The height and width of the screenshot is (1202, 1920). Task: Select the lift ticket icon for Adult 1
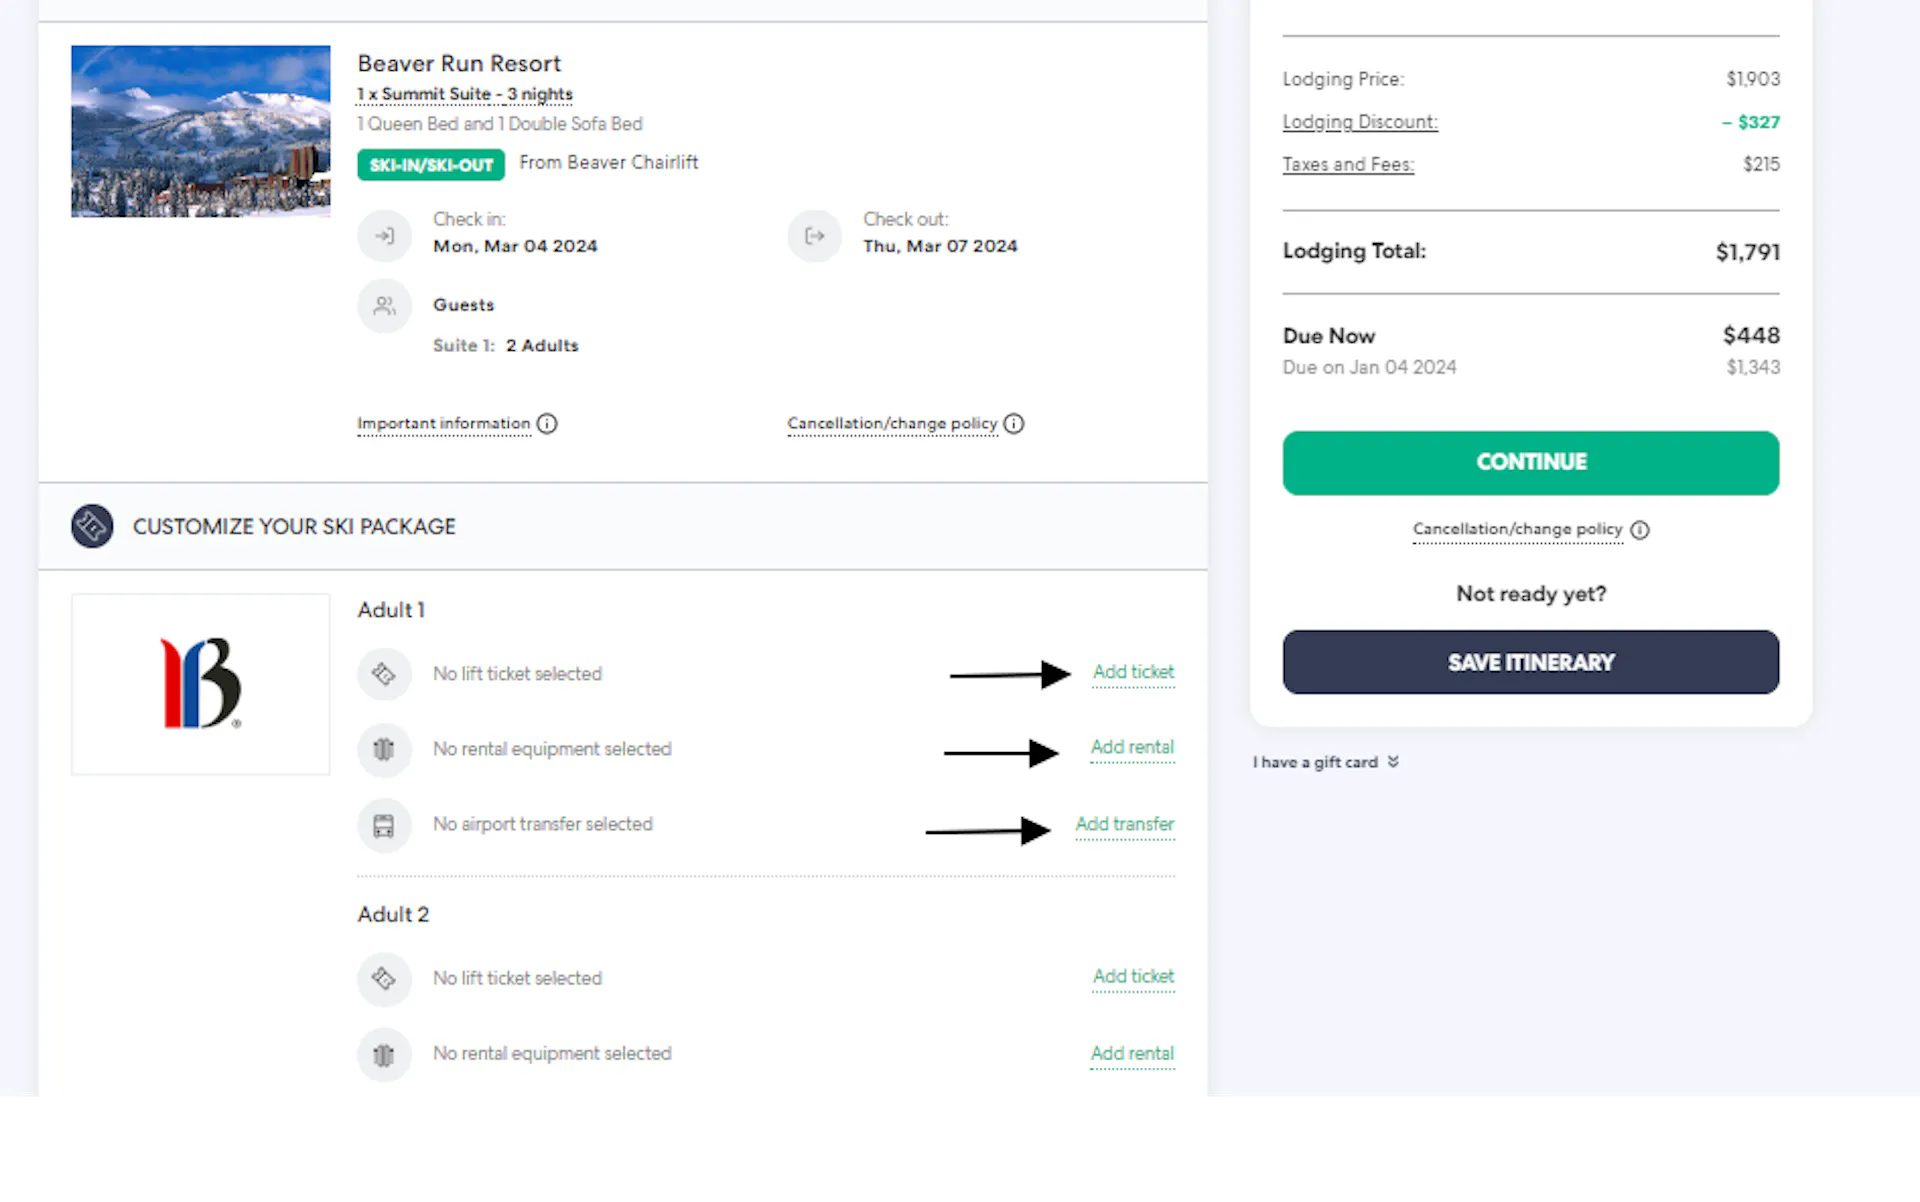pos(384,674)
